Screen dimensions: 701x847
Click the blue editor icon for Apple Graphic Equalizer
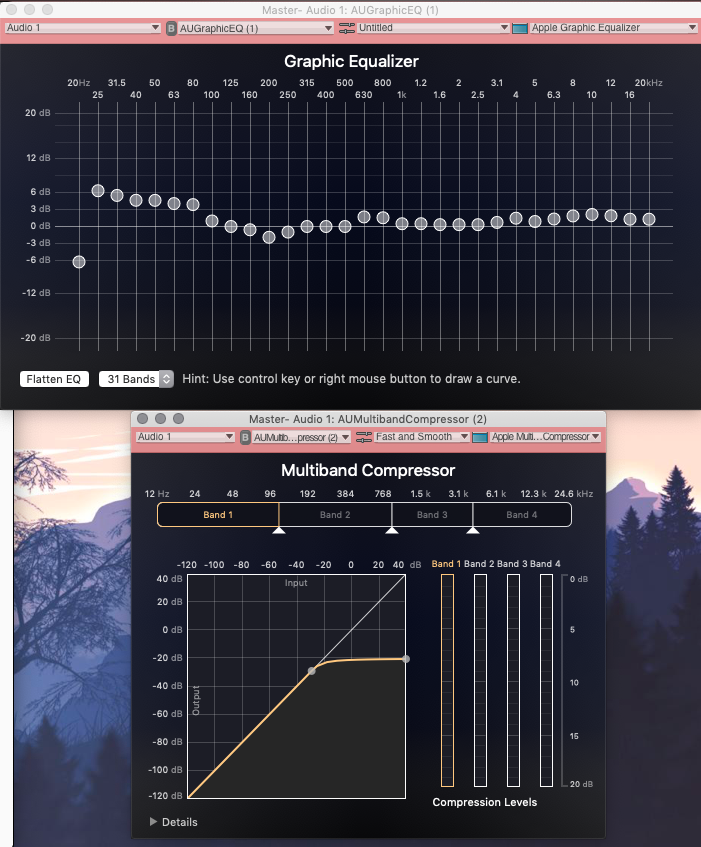(520, 28)
